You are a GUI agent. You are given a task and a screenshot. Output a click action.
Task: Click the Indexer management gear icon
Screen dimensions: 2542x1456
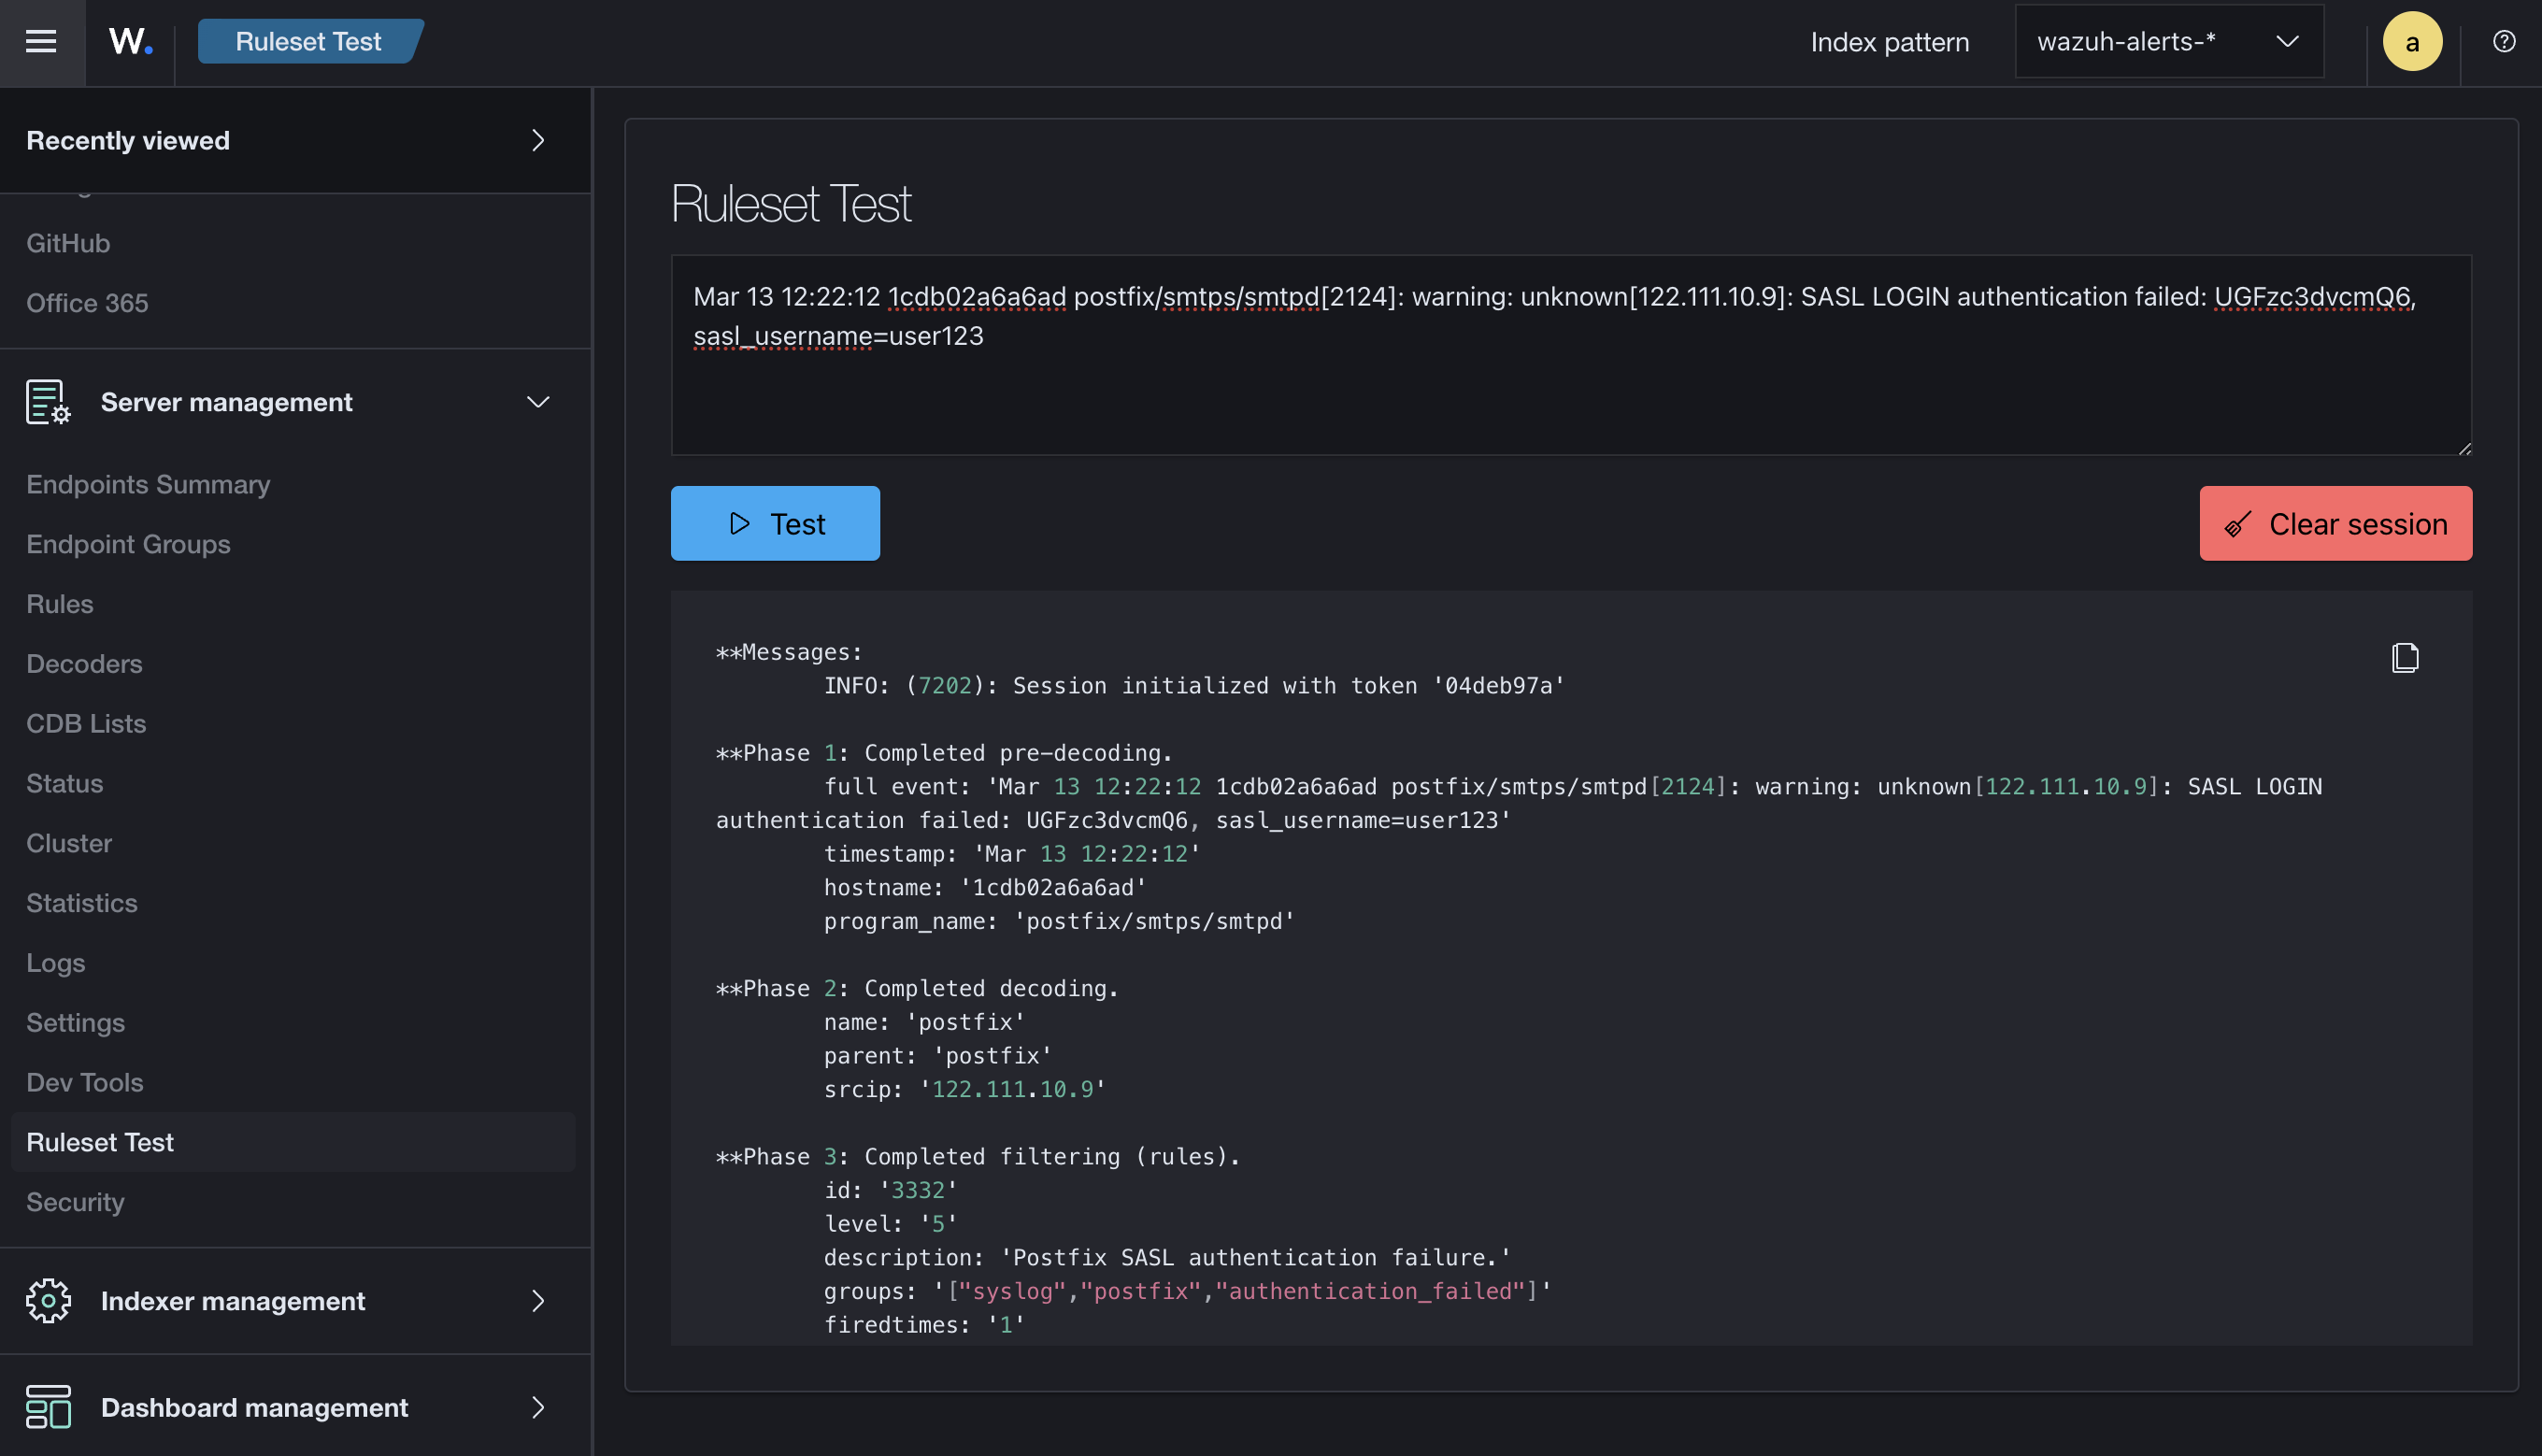[x=48, y=1300]
